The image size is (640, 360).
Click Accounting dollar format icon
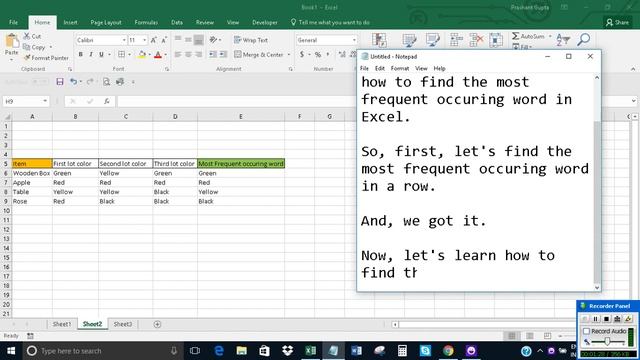[x=302, y=54]
